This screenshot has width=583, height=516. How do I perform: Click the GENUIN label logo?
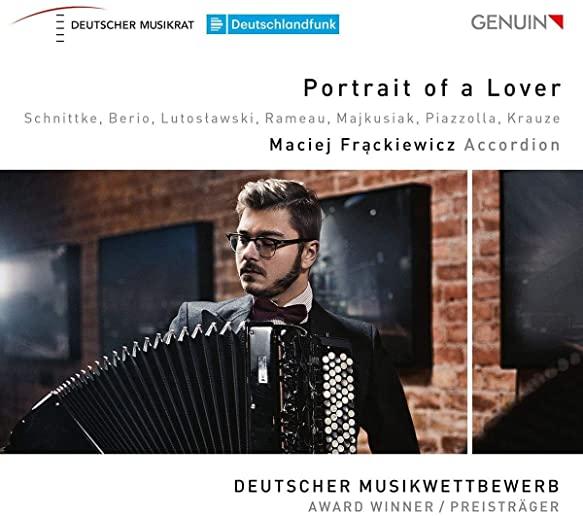[x=517, y=22]
